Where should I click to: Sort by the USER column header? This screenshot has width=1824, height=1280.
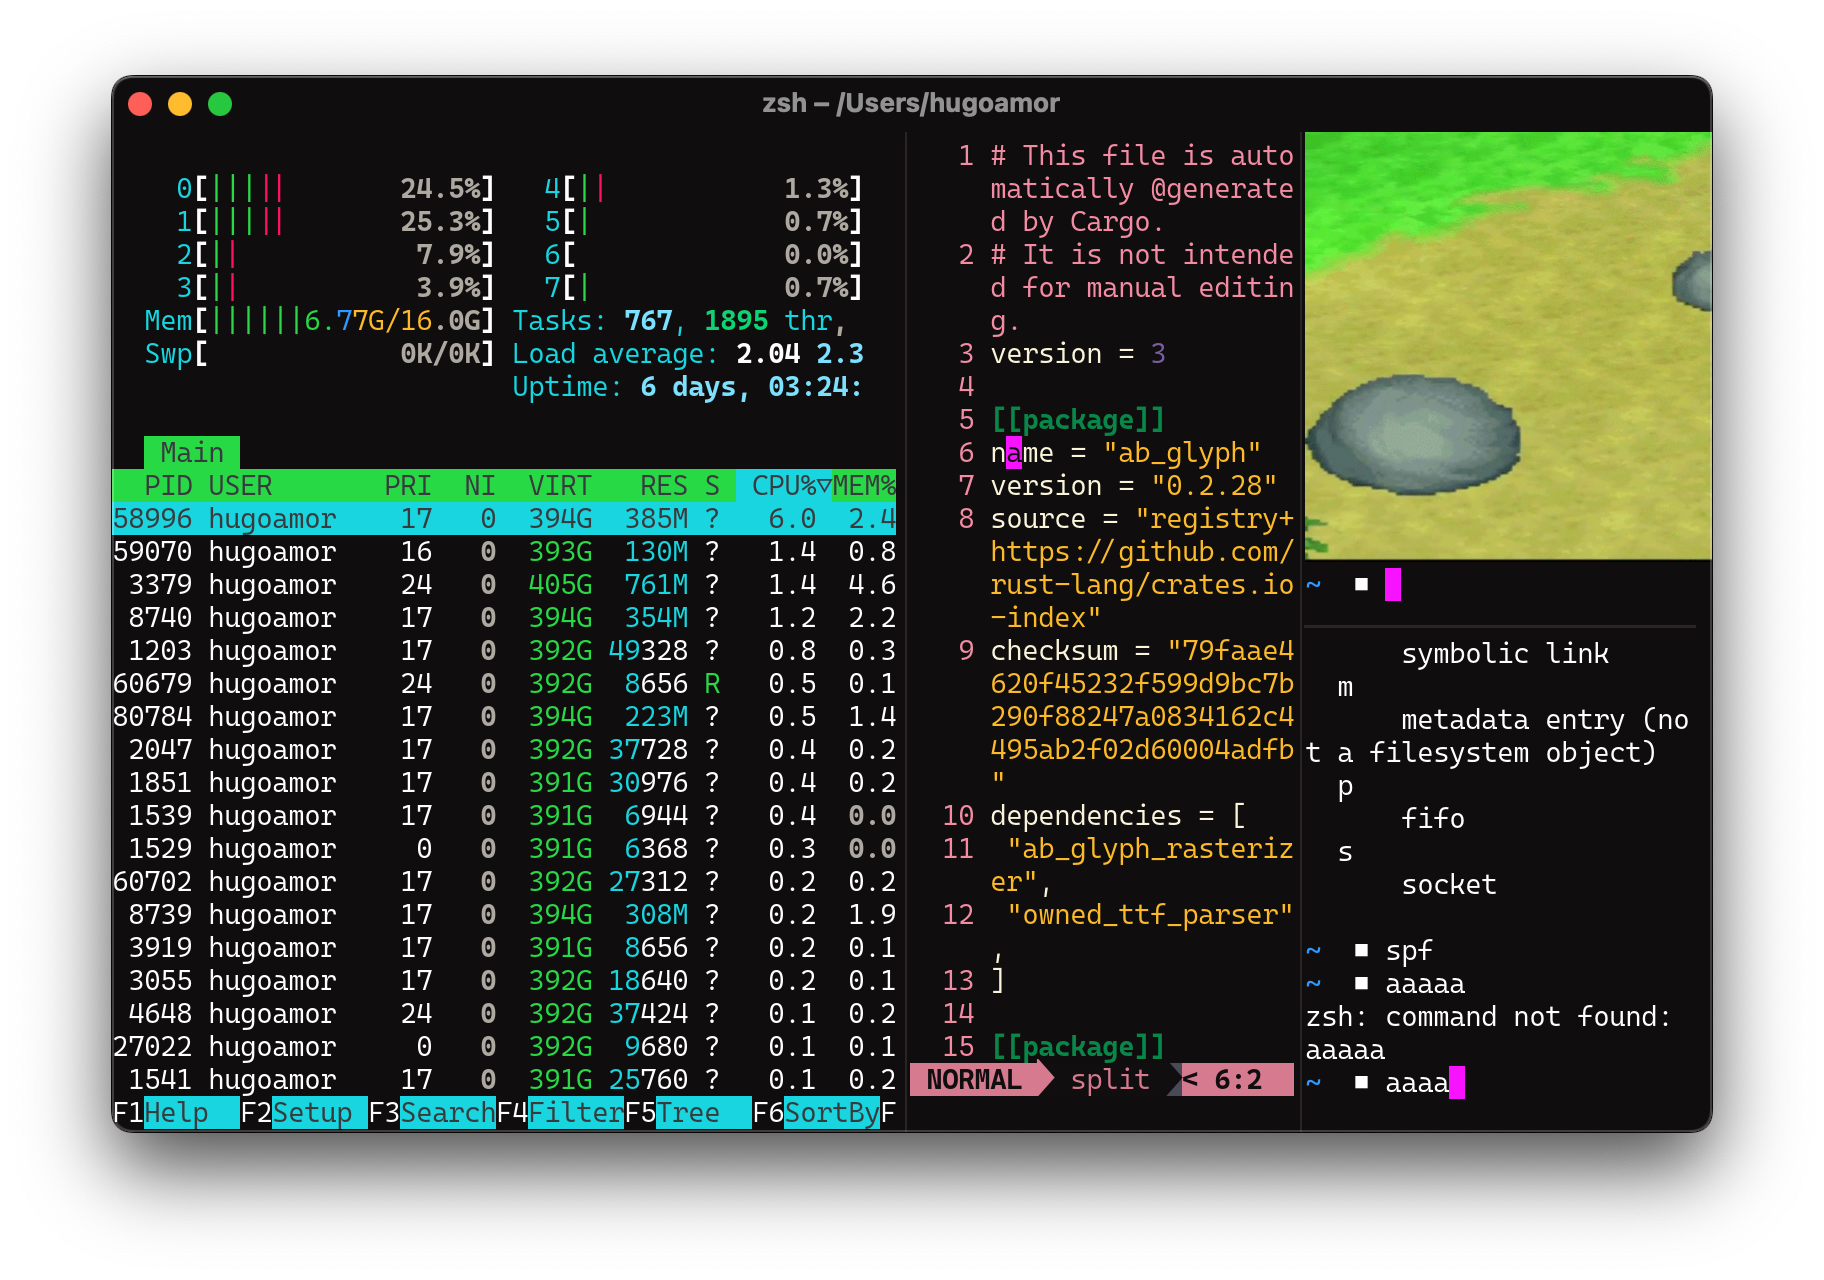pos(240,485)
